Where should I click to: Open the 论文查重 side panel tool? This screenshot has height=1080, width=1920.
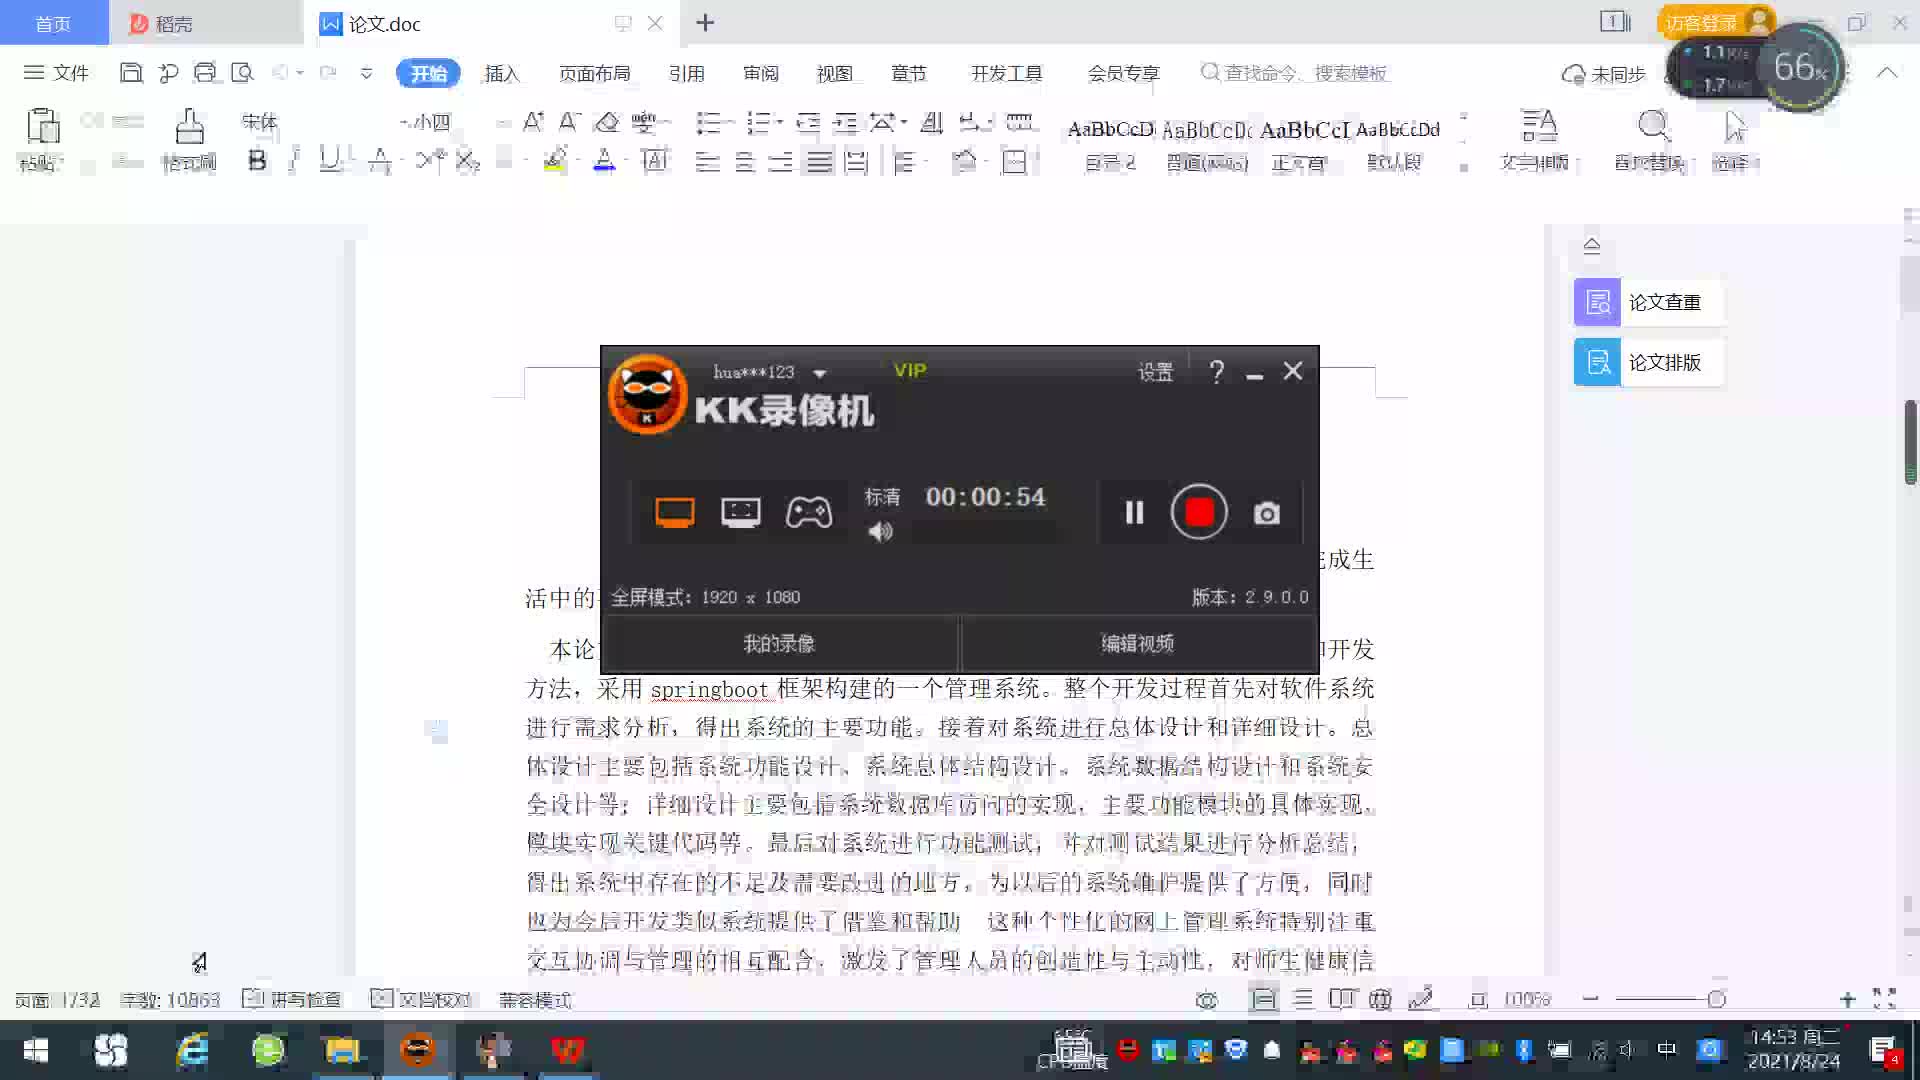pyautogui.click(x=1648, y=302)
